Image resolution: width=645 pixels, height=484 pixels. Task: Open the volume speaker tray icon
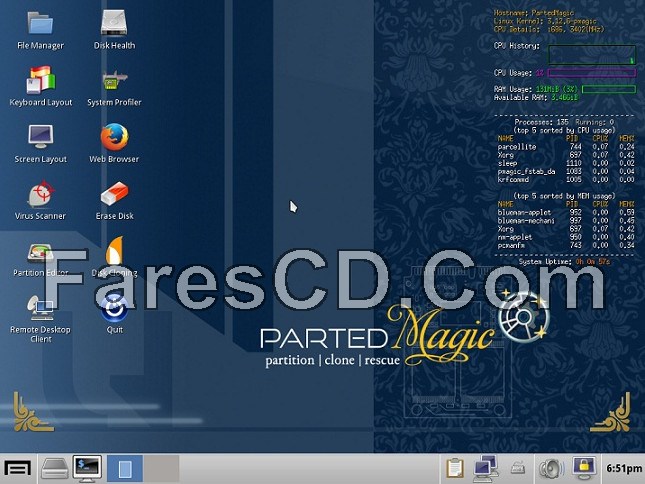(x=551, y=468)
